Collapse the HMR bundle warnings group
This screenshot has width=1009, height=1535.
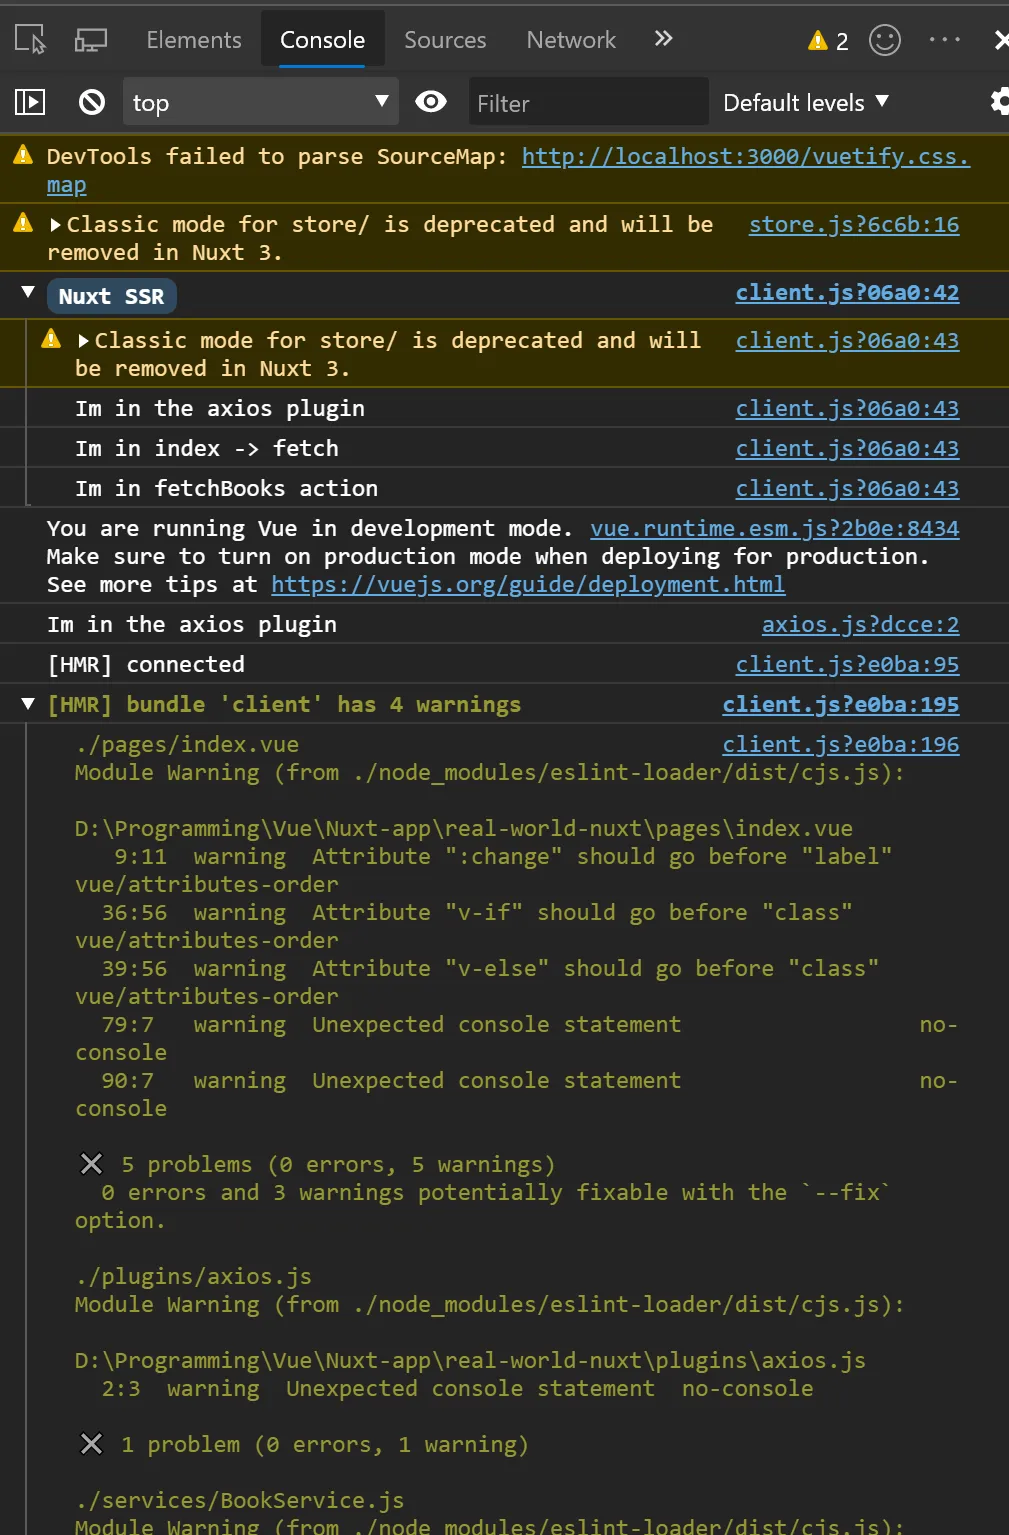[28, 704]
